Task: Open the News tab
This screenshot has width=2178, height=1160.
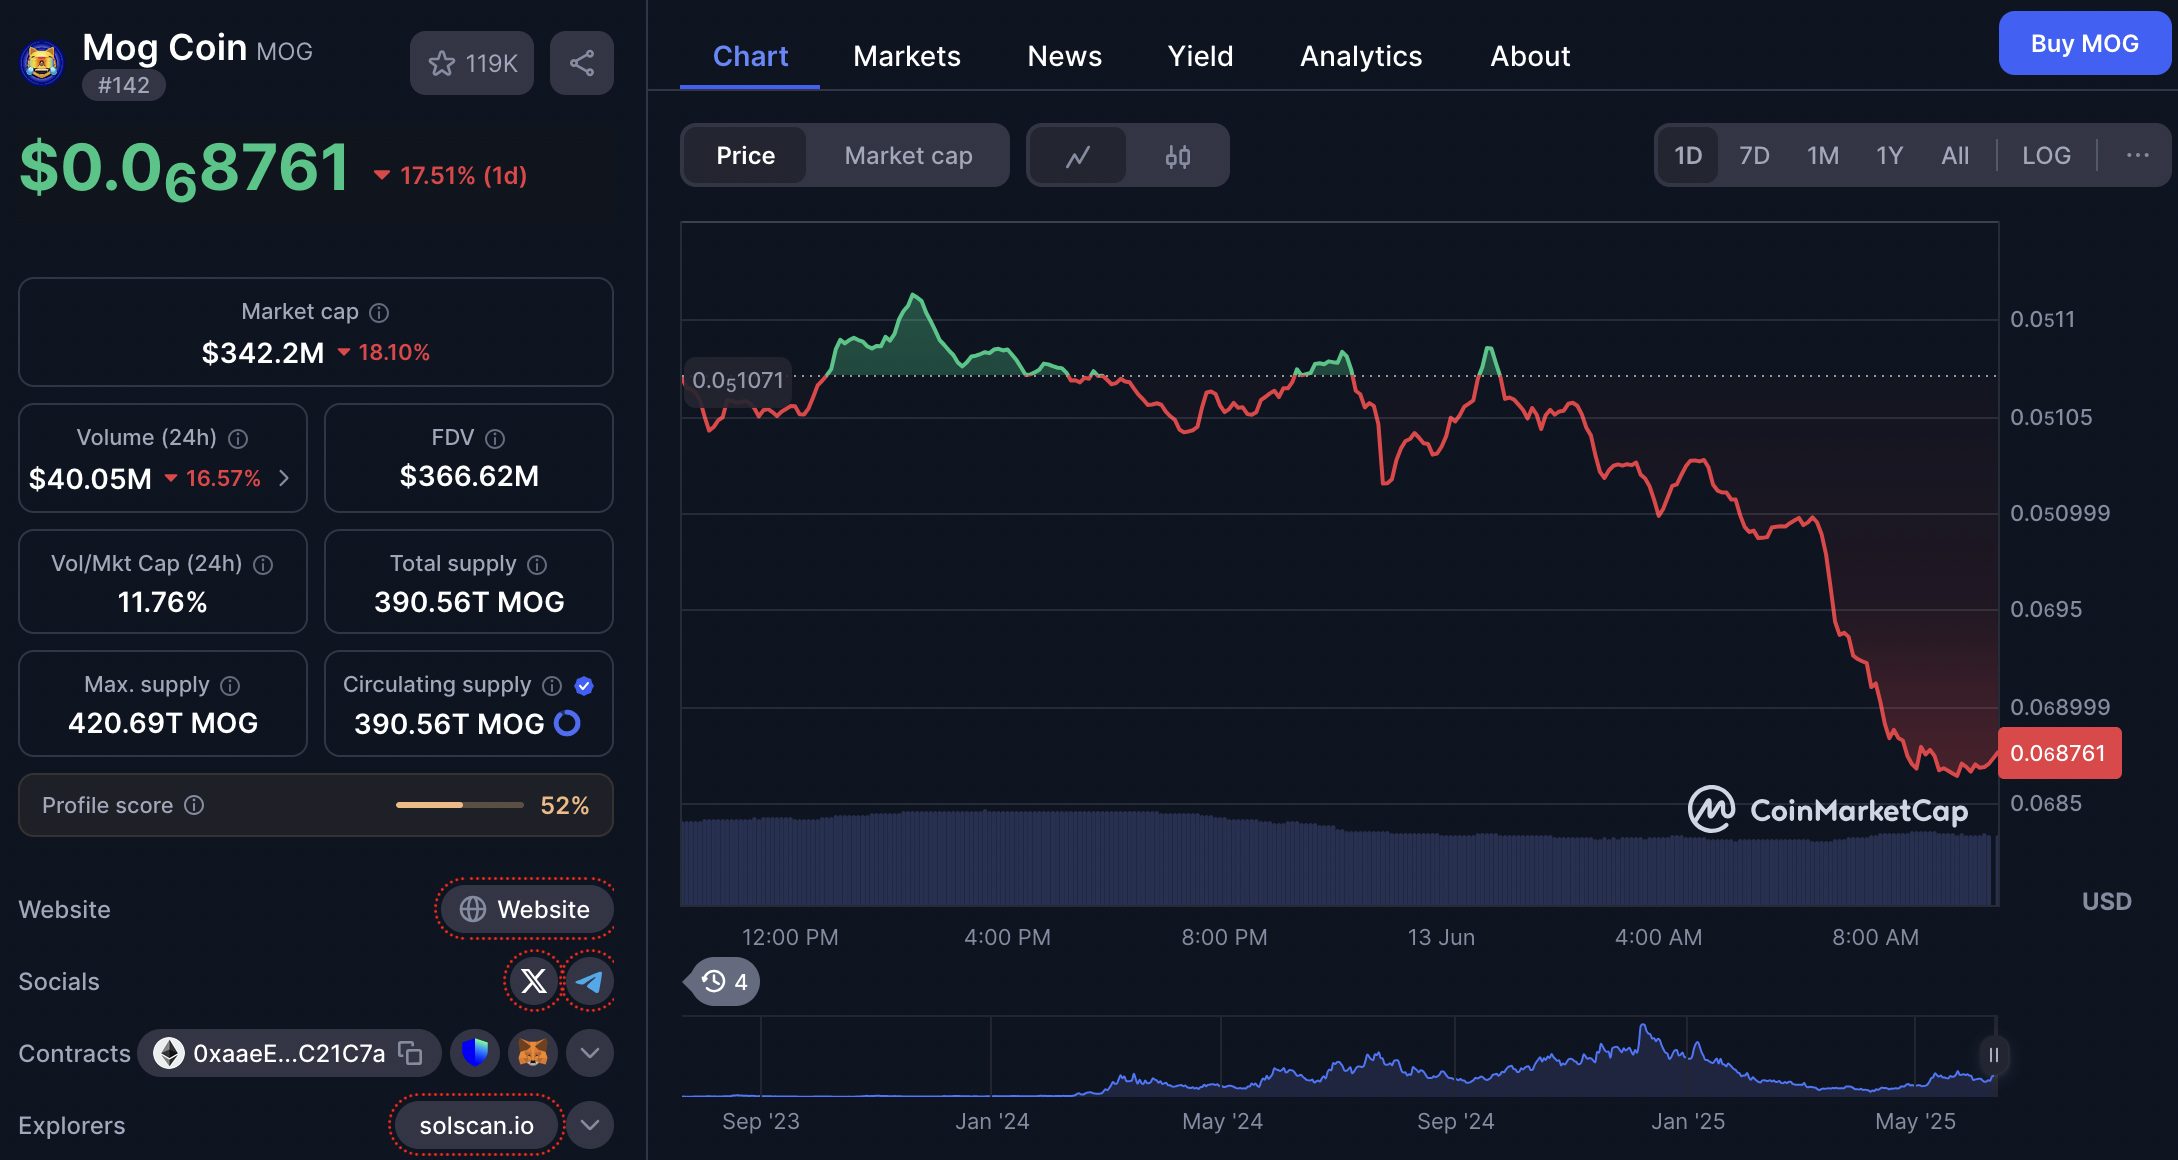Action: pyautogui.click(x=1065, y=56)
